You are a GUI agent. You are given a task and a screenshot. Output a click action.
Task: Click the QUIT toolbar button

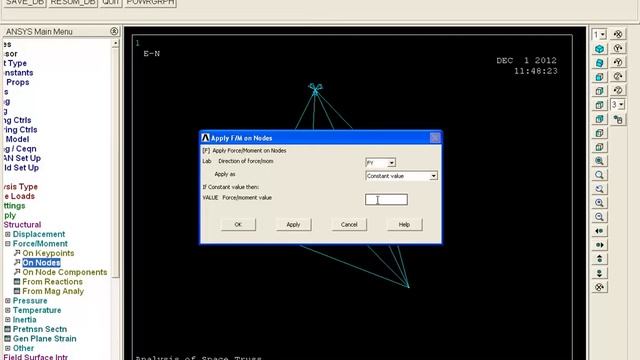[111, 2]
